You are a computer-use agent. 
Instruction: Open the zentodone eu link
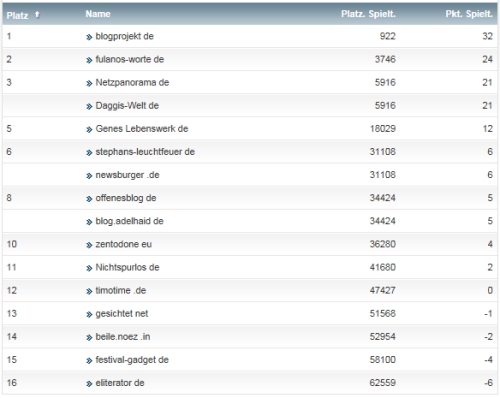124,244
